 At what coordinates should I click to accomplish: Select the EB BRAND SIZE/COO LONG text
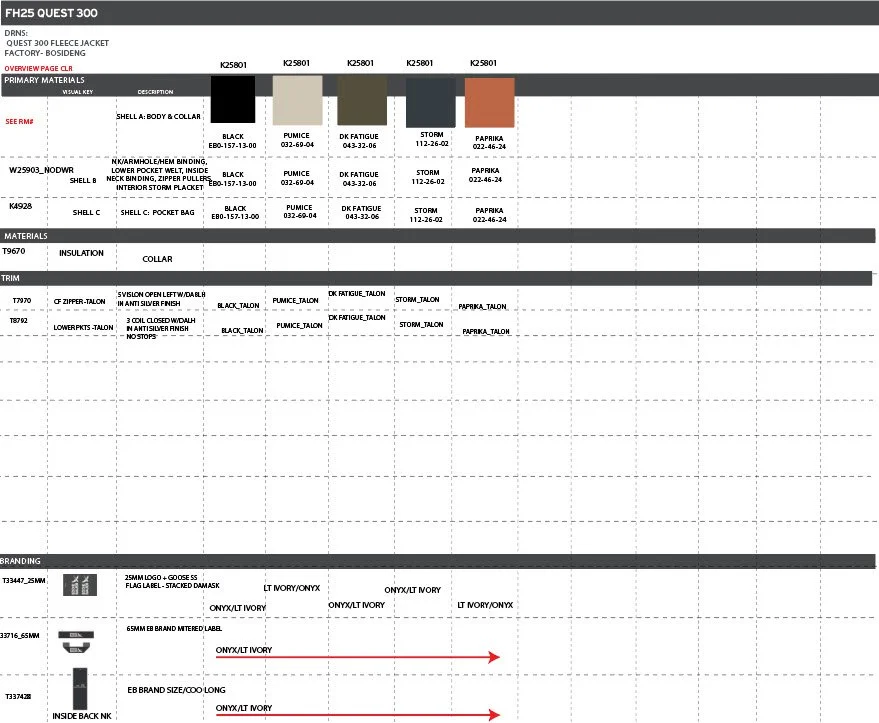(x=177, y=690)
